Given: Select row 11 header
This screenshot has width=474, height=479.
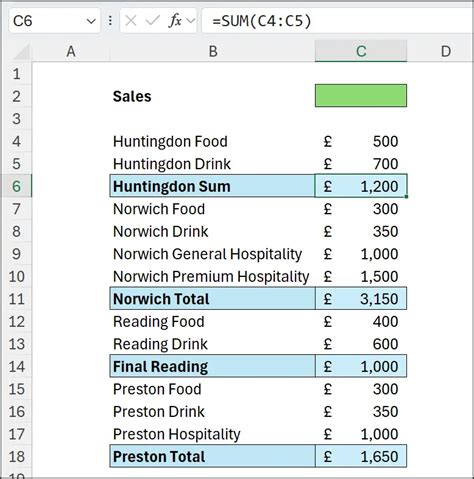Looking at the screenshot, I should (17, 299).
